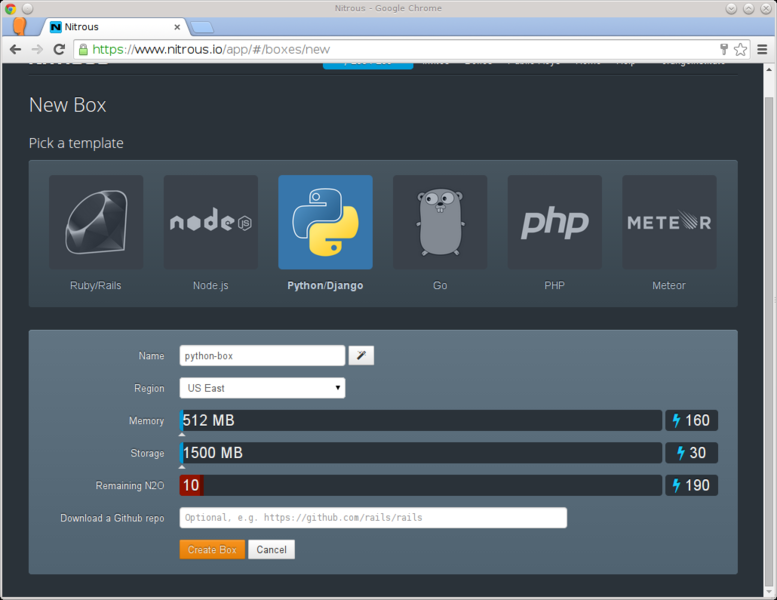Click the browser forward arrow

[38, 50]
